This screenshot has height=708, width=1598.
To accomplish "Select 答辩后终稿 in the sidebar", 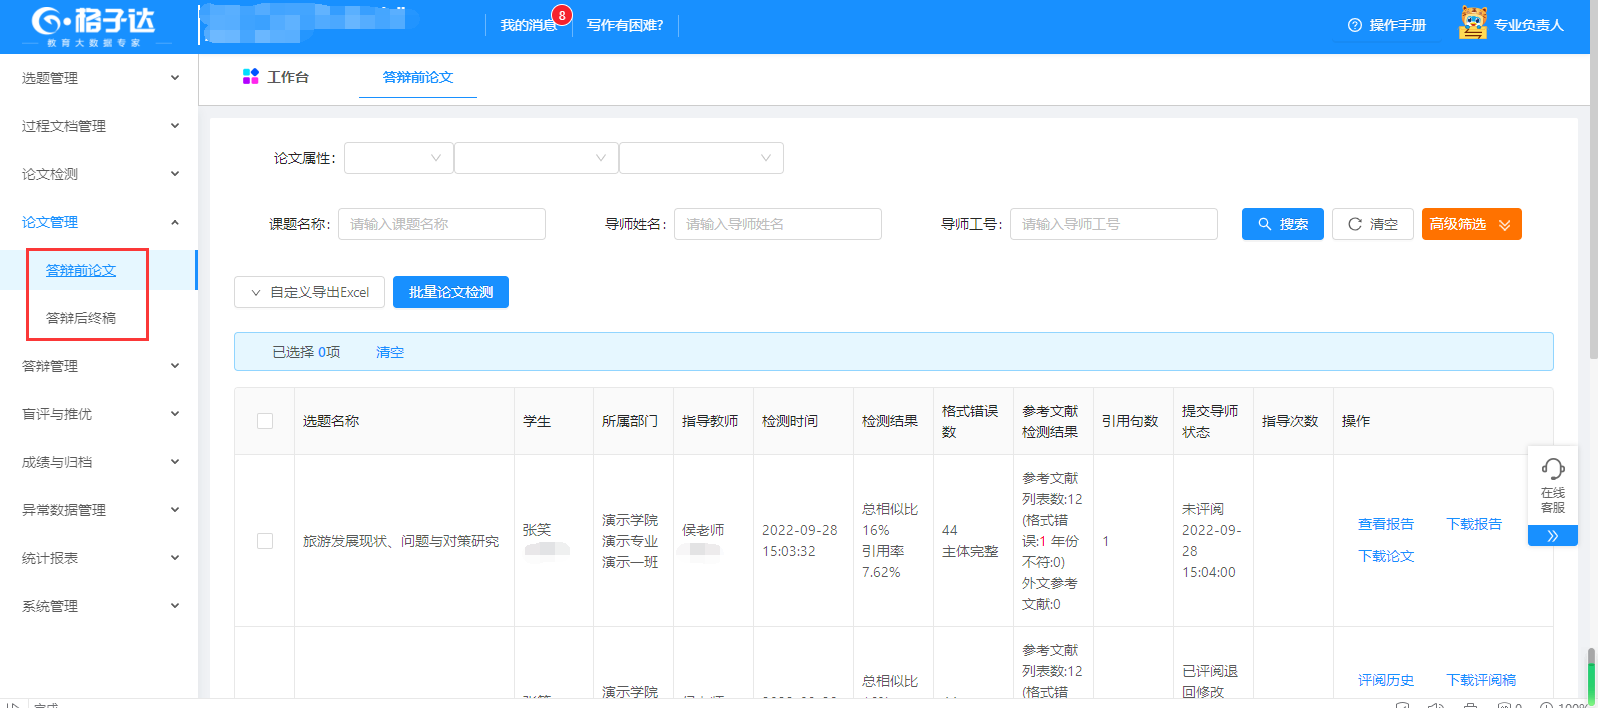I will (81, 318).
